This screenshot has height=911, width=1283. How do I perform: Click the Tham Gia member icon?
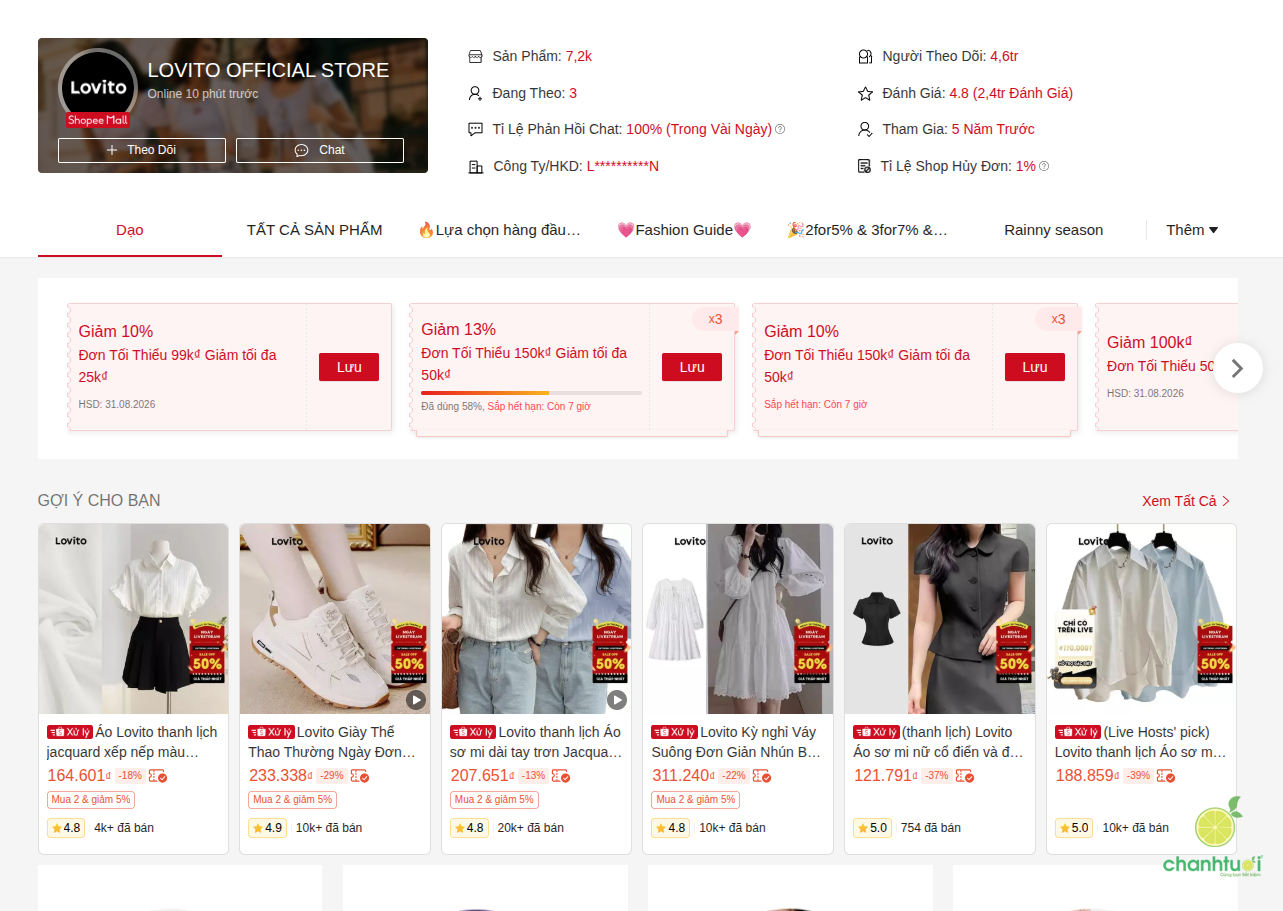click(x=865, y=129)
